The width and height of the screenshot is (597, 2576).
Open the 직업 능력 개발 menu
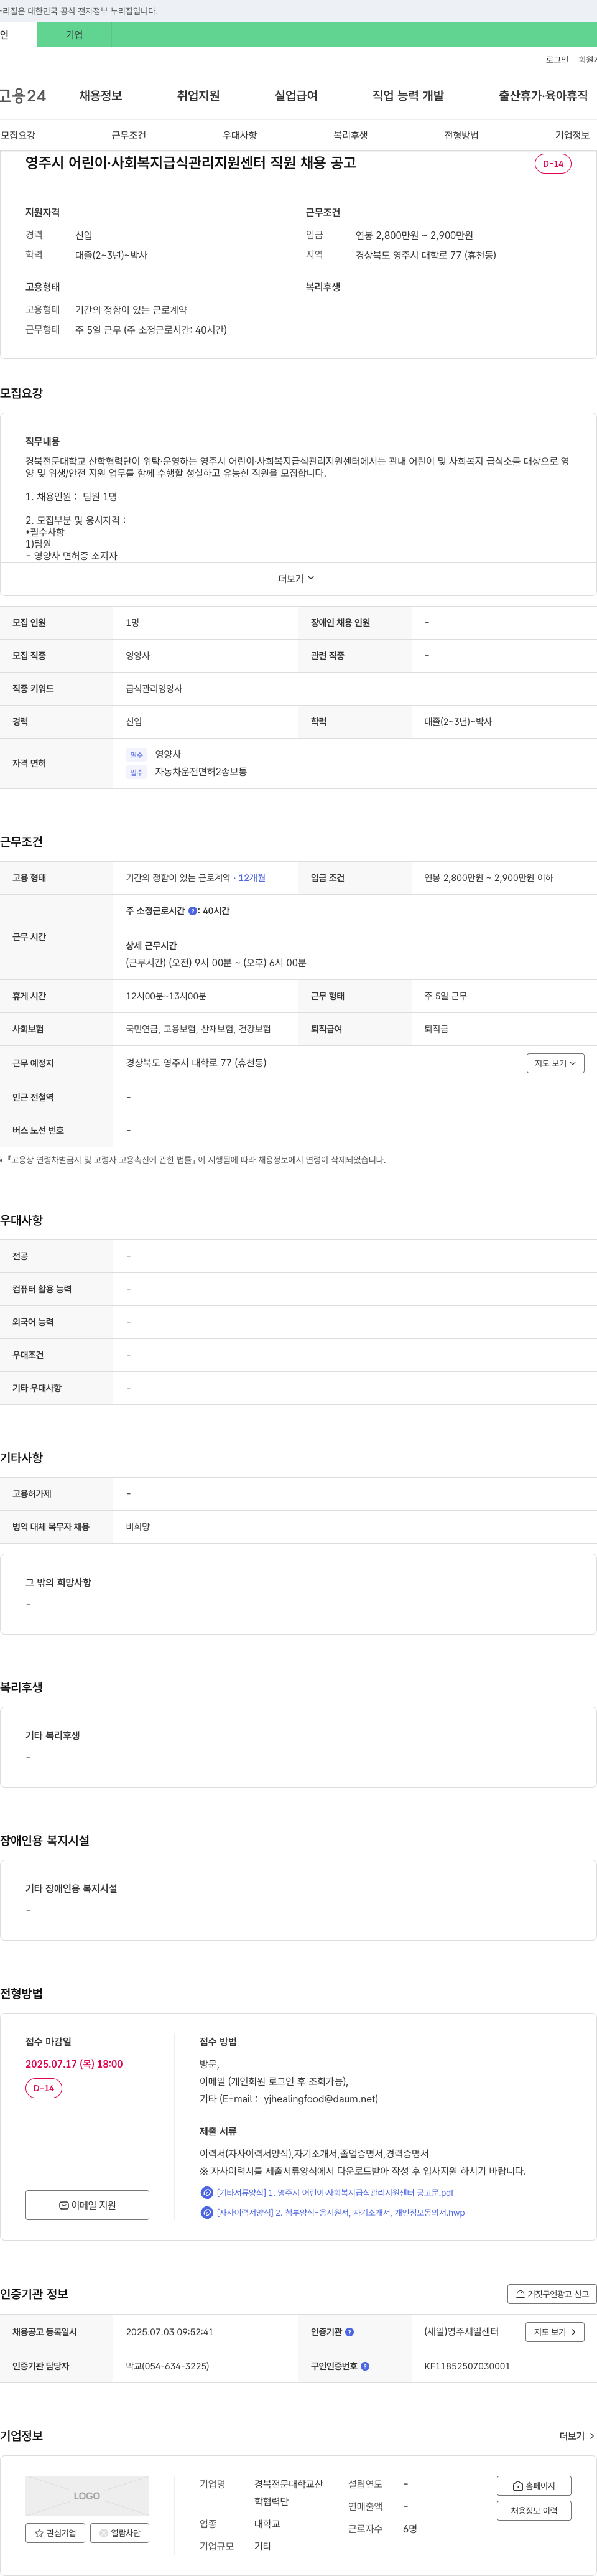[x=408, y=96]
